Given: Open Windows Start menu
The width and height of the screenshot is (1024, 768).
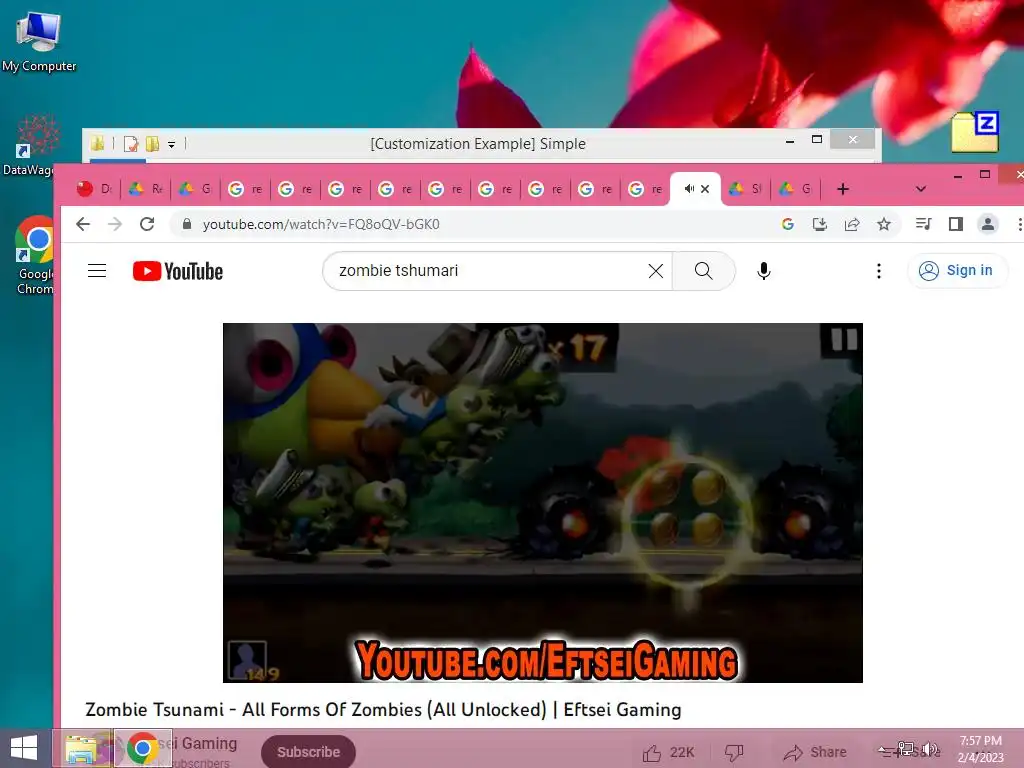Looking at the screenshot, I should (x=24, y=748).
